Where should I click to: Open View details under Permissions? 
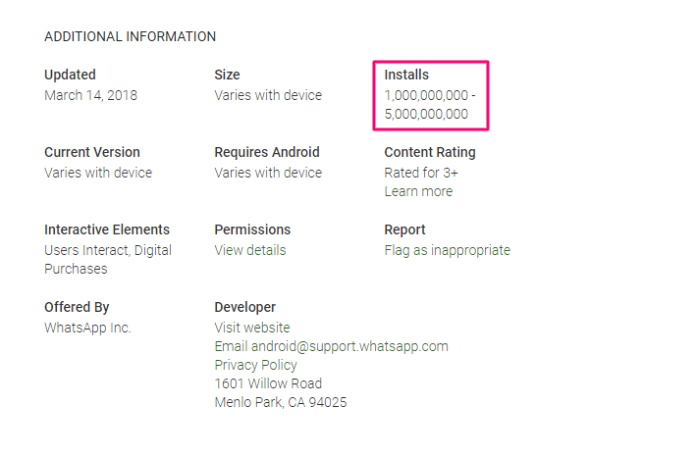click(250, 250)
